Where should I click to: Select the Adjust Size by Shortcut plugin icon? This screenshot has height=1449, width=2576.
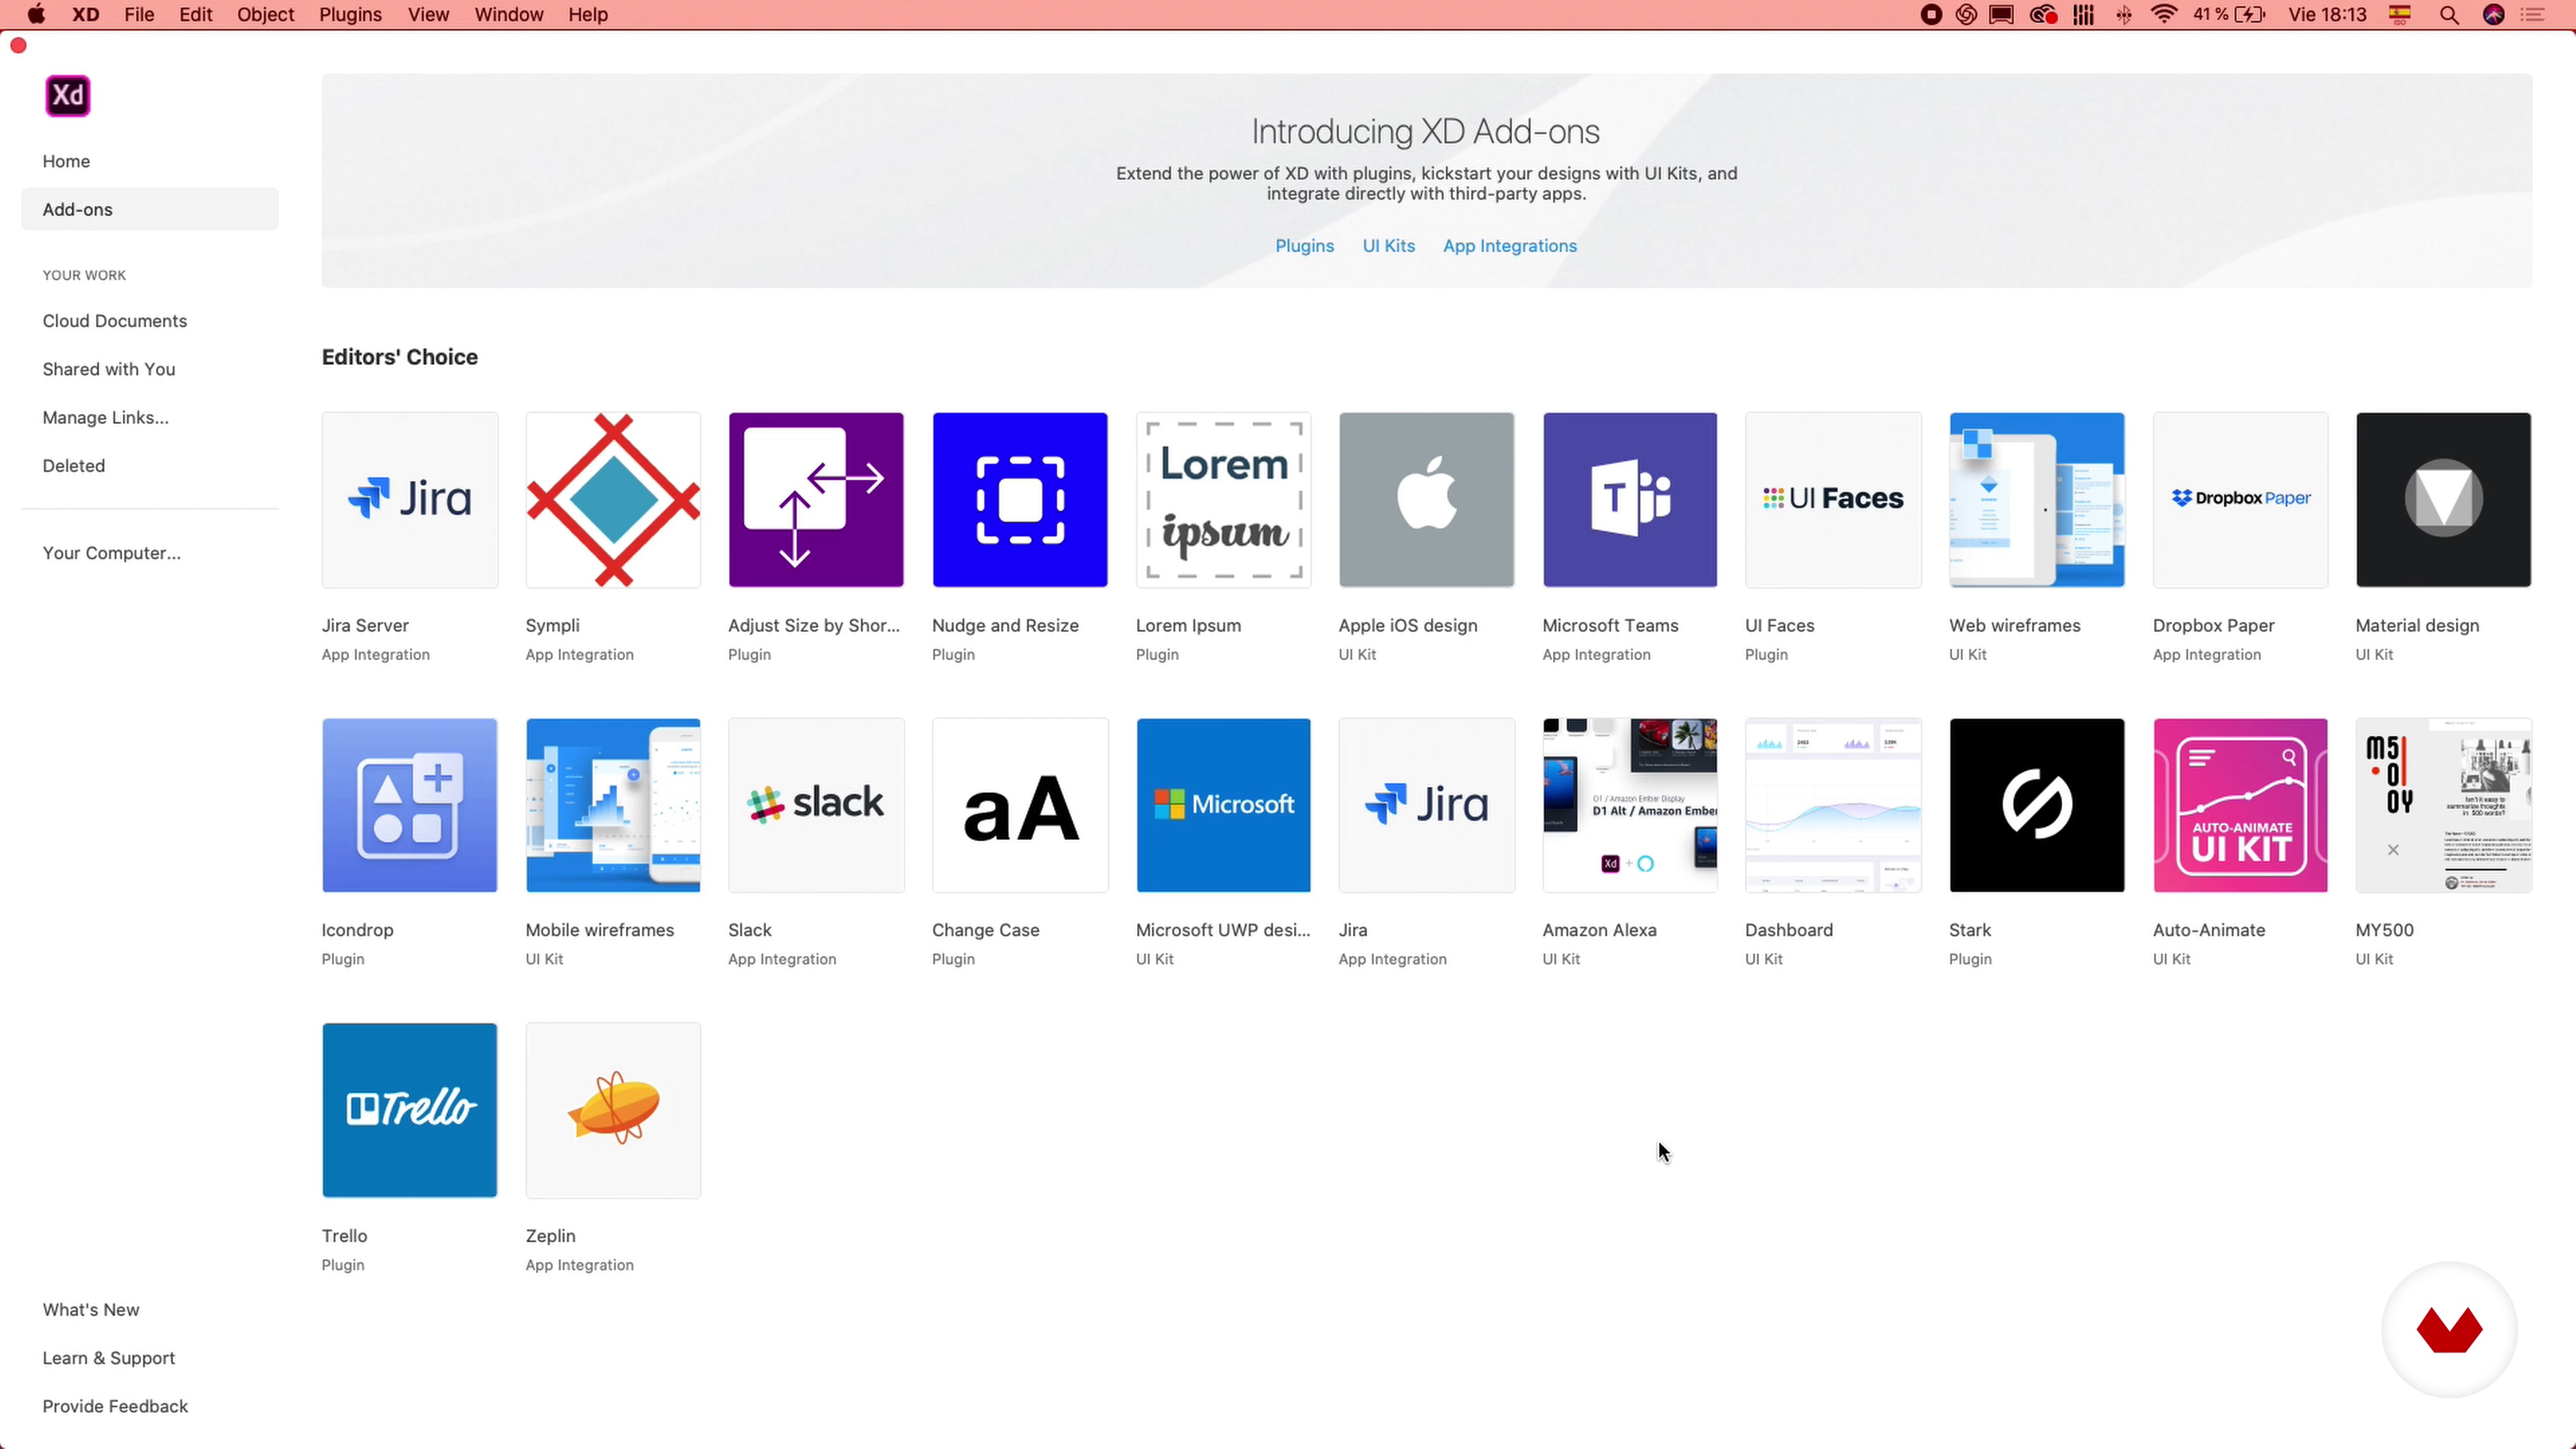click(816, 499)
